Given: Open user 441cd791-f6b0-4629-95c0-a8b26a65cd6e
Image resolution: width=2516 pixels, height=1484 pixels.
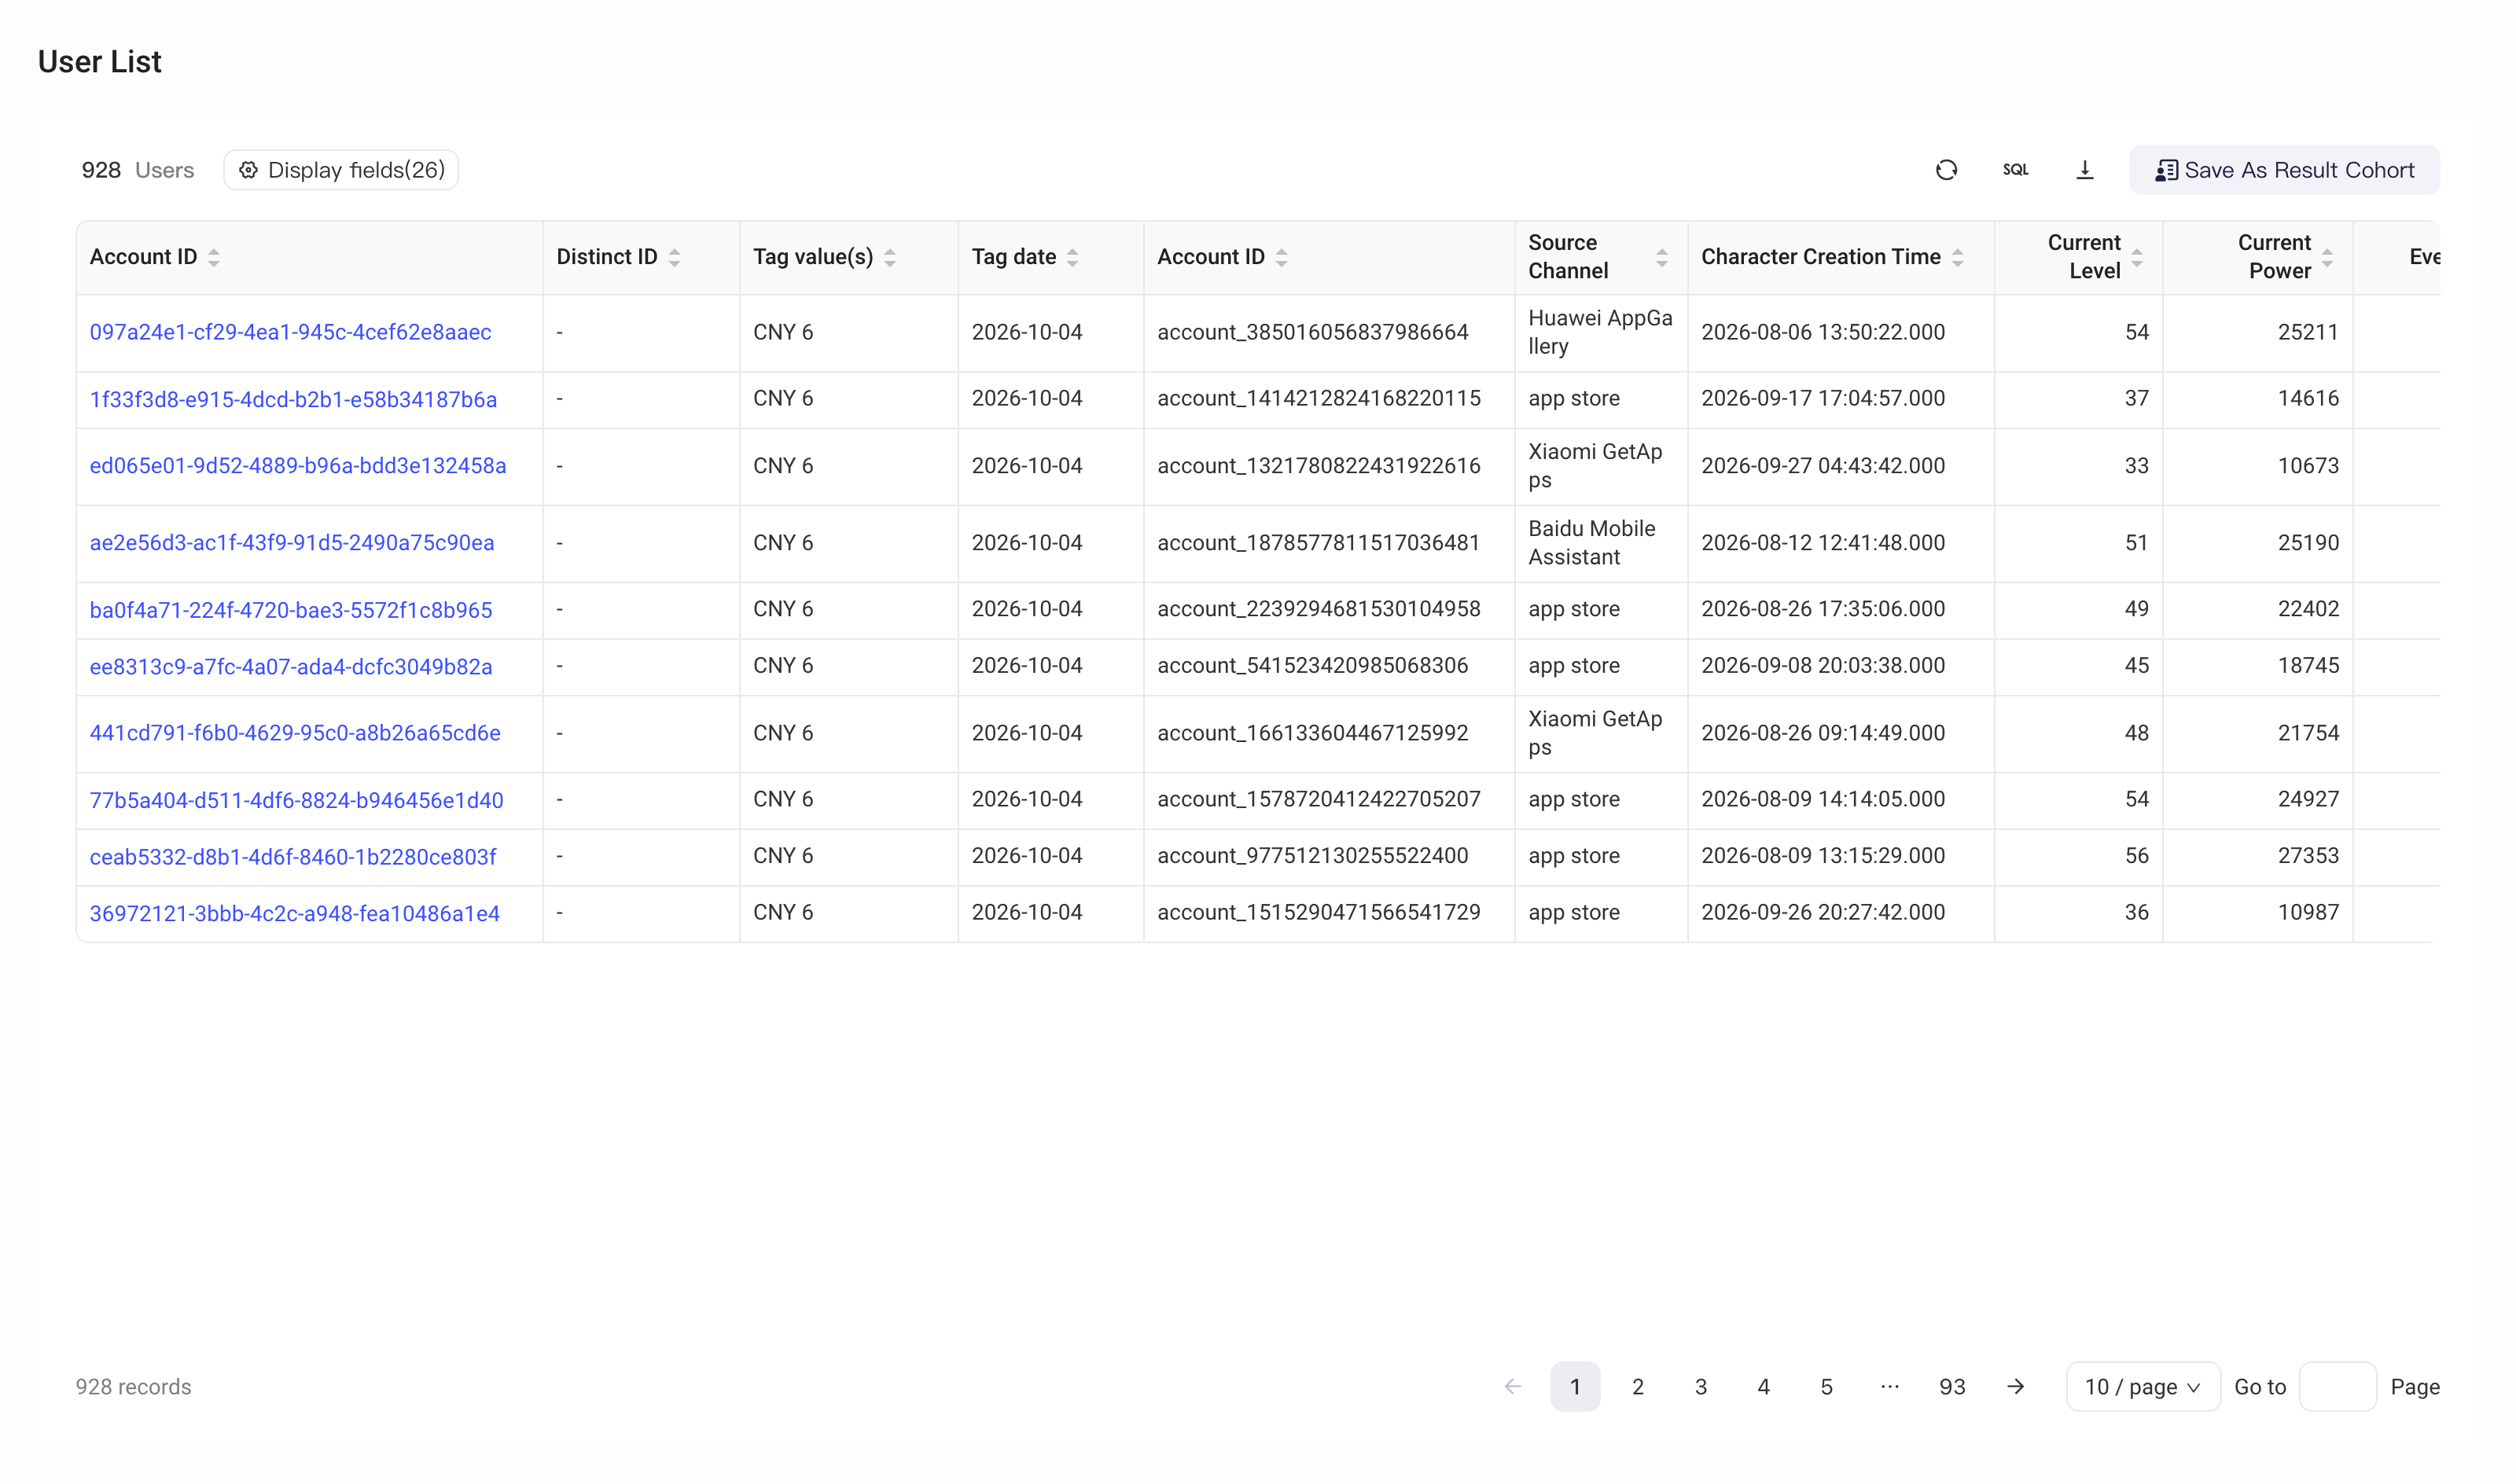Looking at the screenshot, I should (x=295, y=733).
